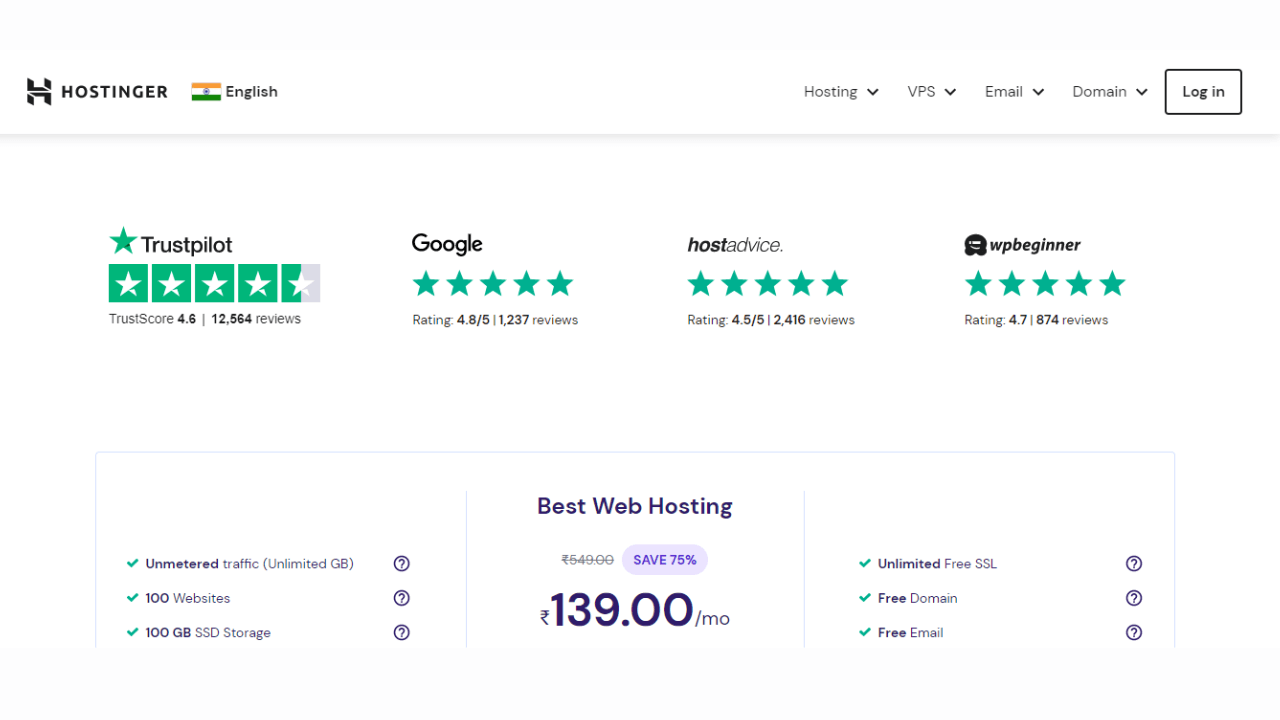Screen dimensions: 1280x720
Task: Click the ₹139.00 price
Action: [635, 610]
